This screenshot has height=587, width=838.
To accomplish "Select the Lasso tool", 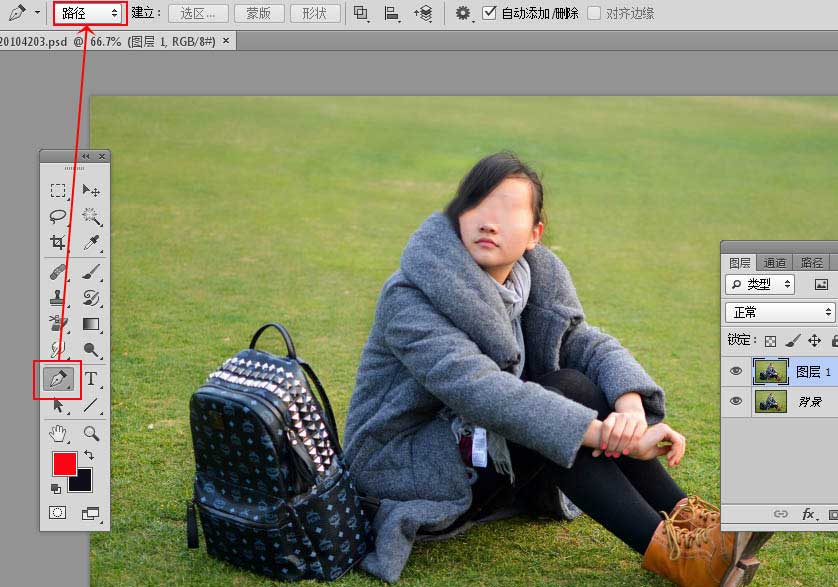I will tap(58, 216).
